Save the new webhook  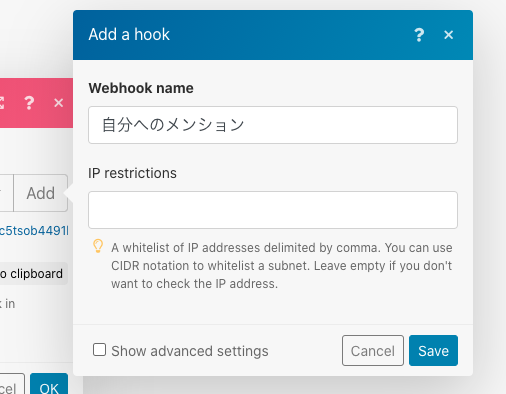[433, 351]
